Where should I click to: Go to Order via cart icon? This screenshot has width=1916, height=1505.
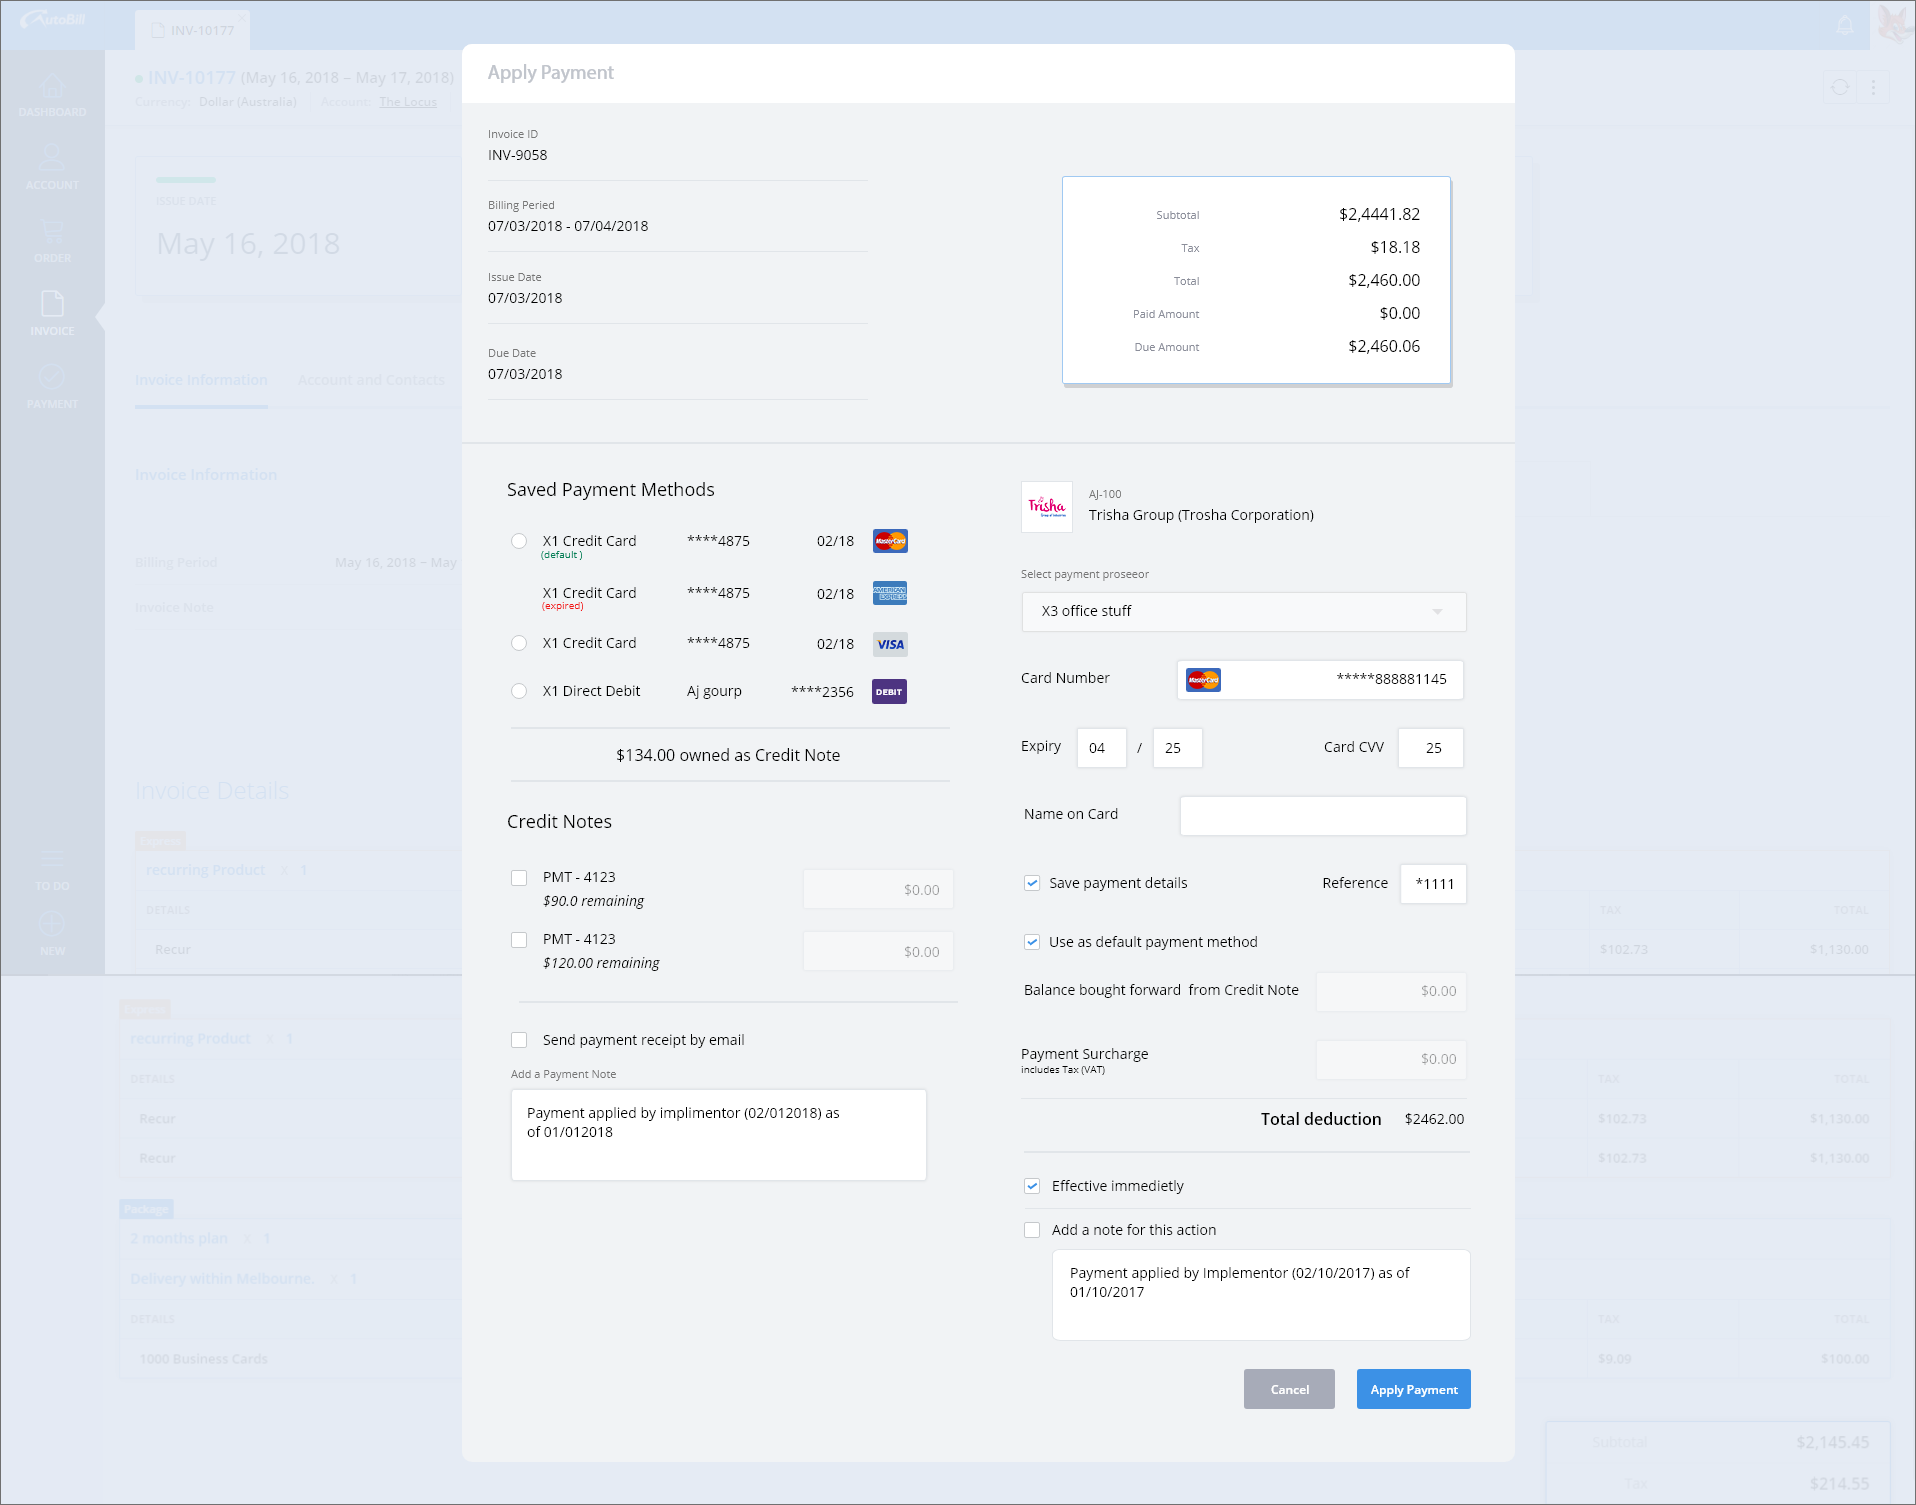coord(52,232)
